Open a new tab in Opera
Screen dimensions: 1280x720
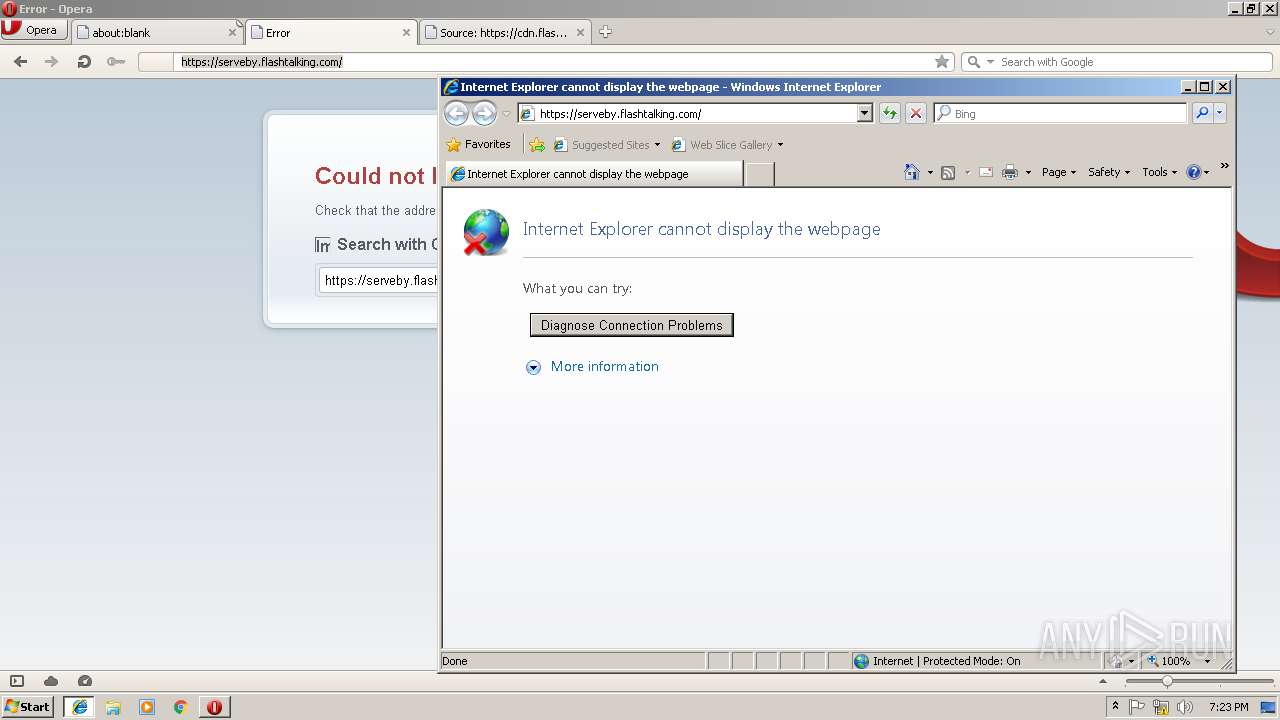pos(605,32)
